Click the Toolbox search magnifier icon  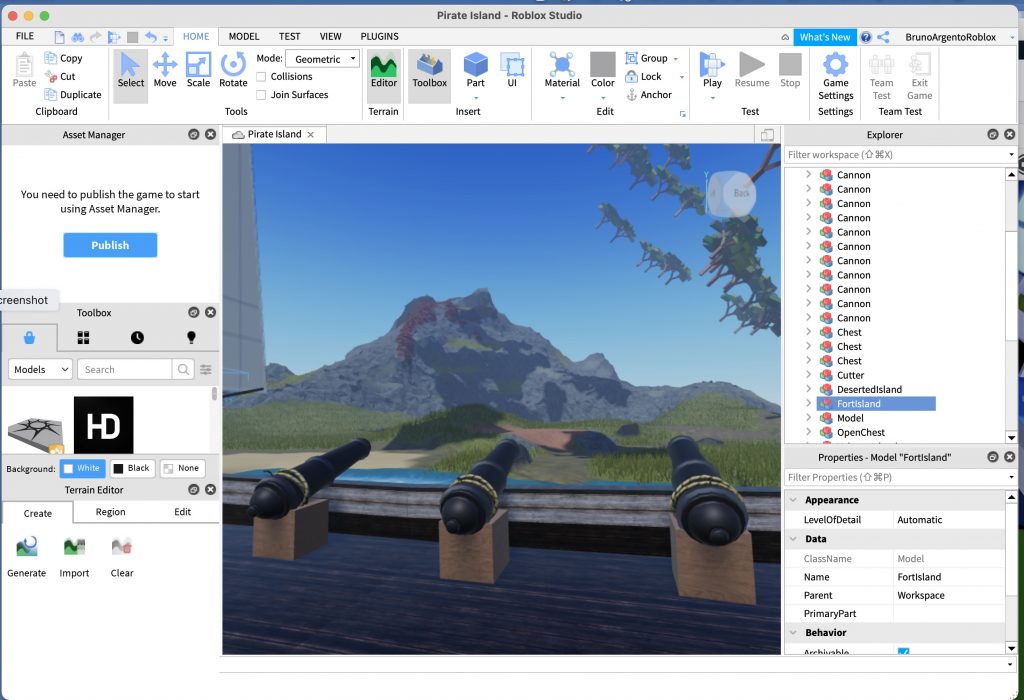[x=184, y=370]
